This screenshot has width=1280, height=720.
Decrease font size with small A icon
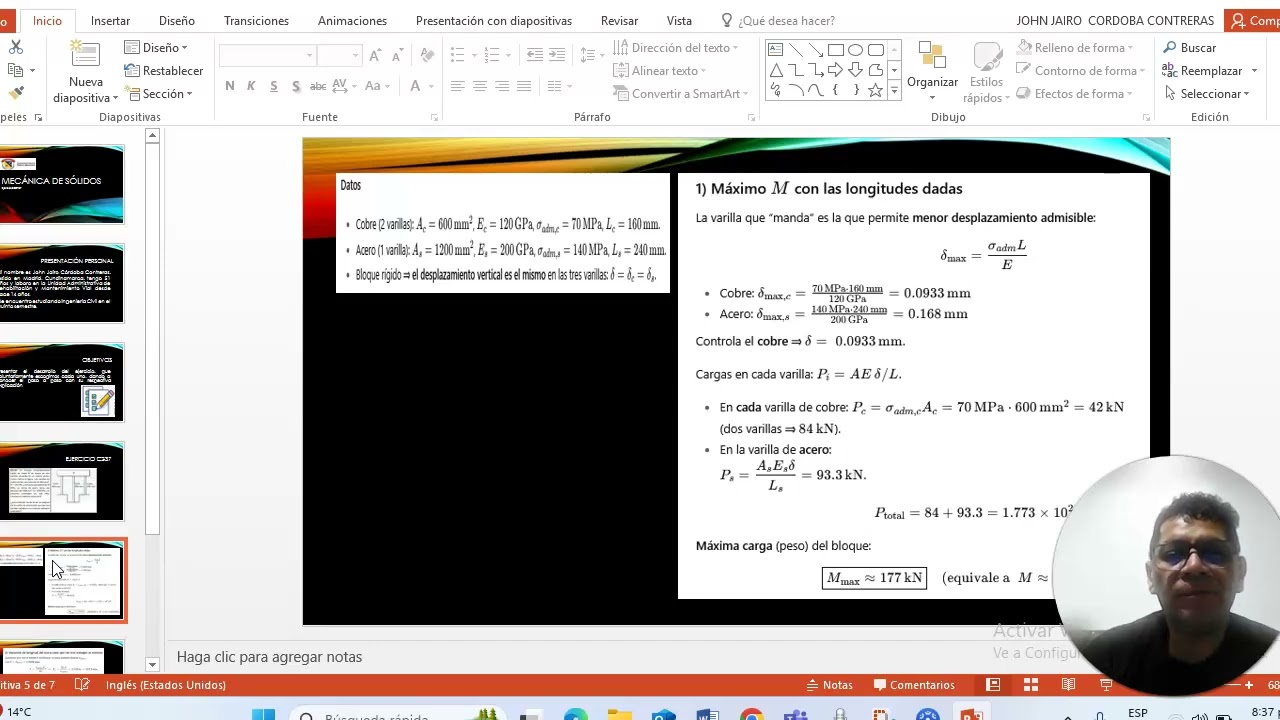(x=397, y=56)
